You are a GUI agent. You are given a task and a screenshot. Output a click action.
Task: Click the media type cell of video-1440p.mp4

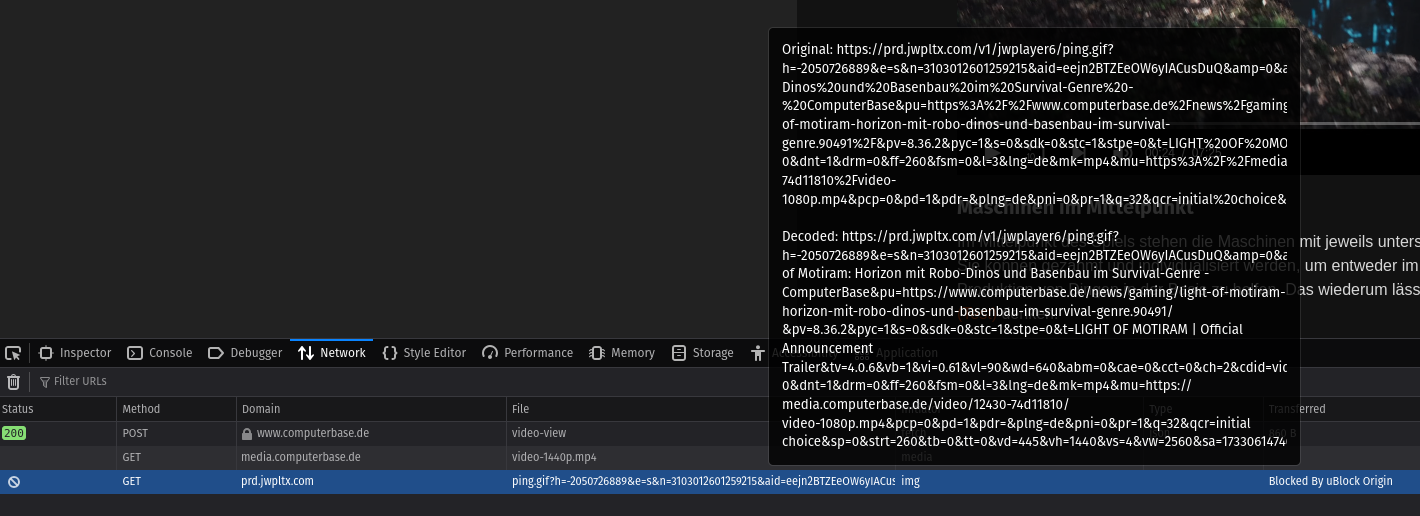click(x=917, y=457)
